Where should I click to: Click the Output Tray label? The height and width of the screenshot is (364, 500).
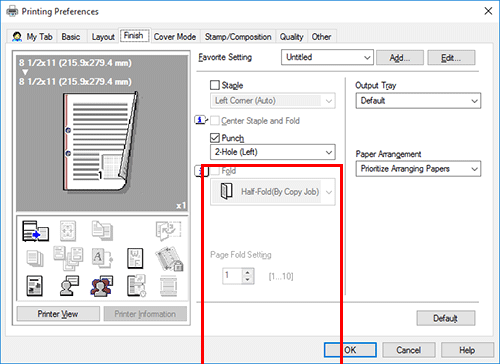[x=376, y=86]
